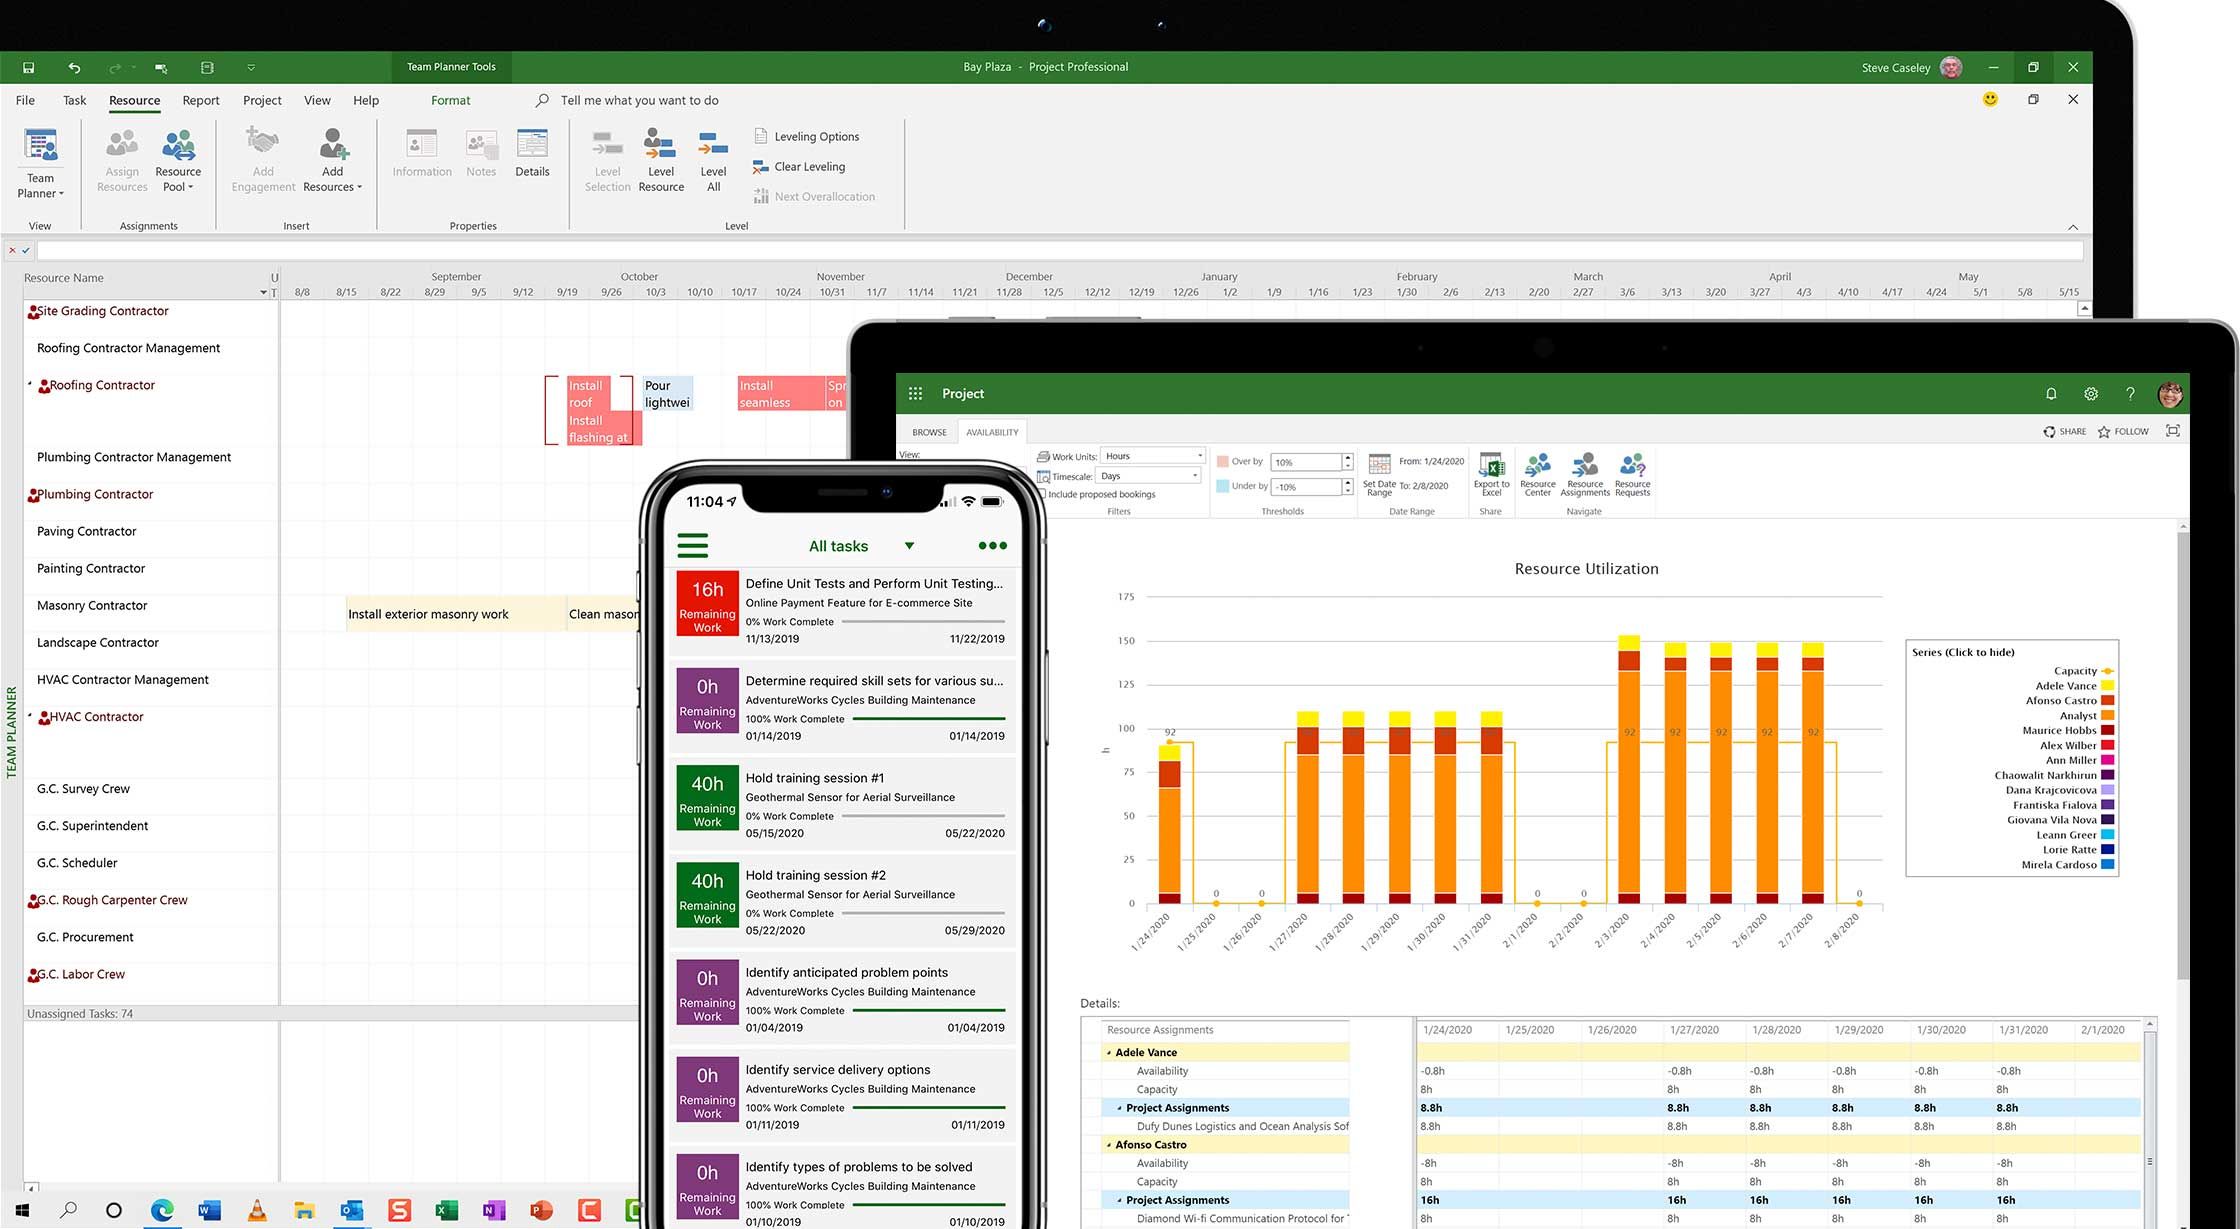The width and height of the screenshot is (2240, 1229).
Task: Click the Resource Pool icon in the ribbon
Action: tap(178, 146)
